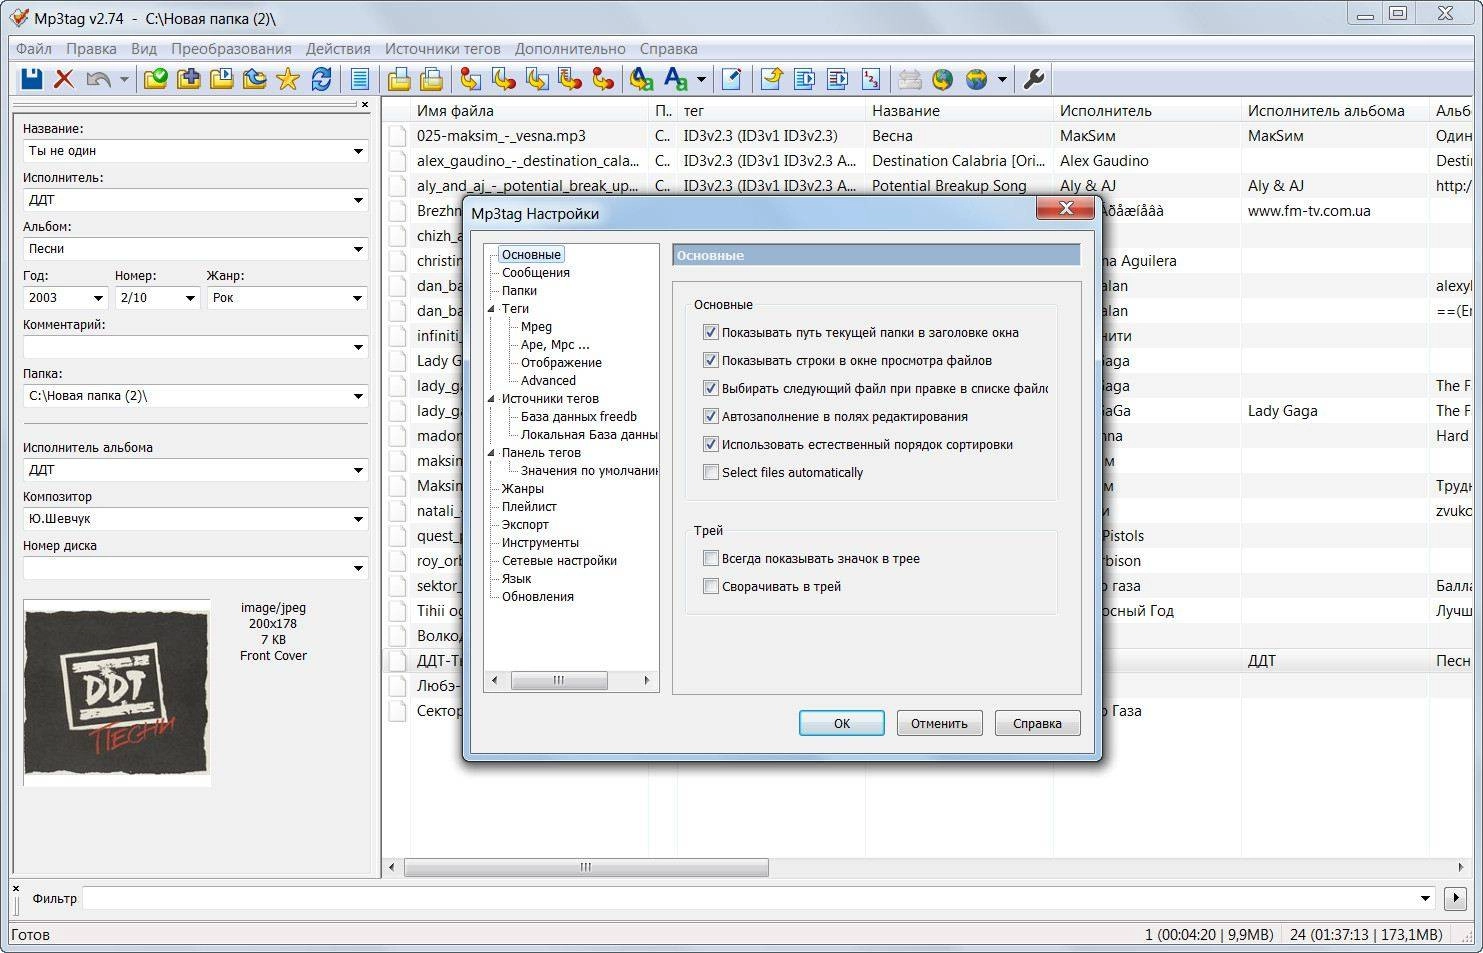
Task: Click the Tag to Filename converter icon
Action: [470, 79]
